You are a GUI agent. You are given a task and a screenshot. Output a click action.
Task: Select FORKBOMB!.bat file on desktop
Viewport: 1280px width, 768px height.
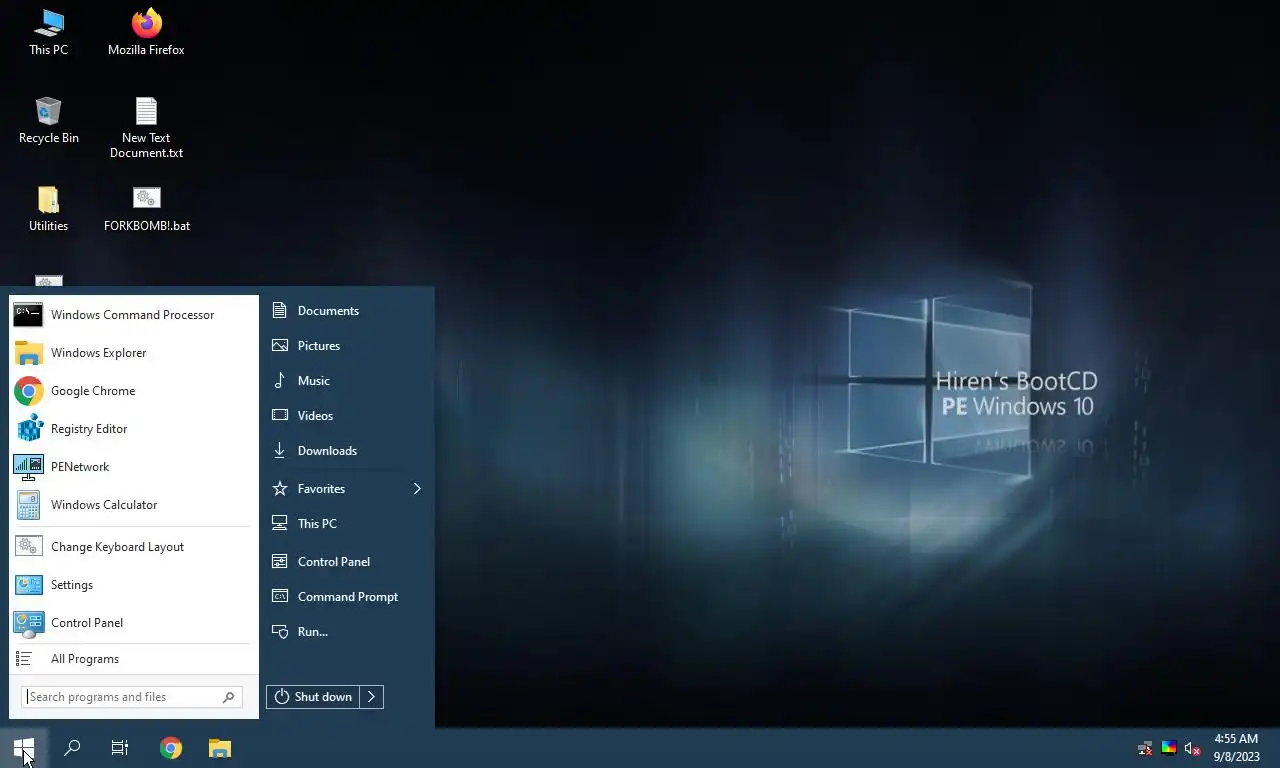pos(146,208)
